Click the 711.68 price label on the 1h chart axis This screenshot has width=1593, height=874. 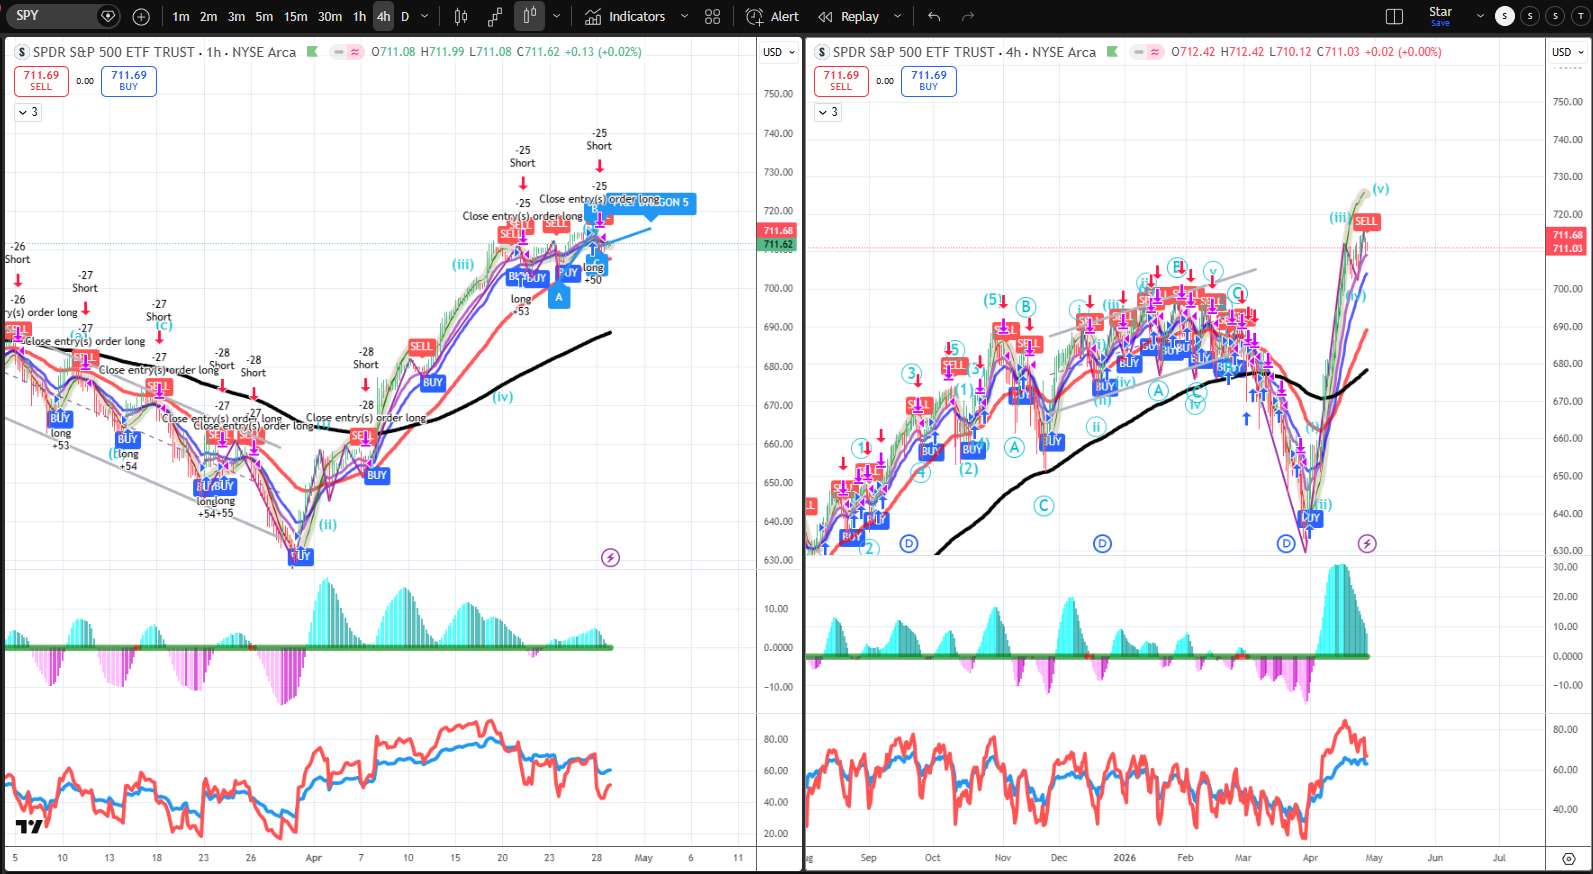point(778,231)
